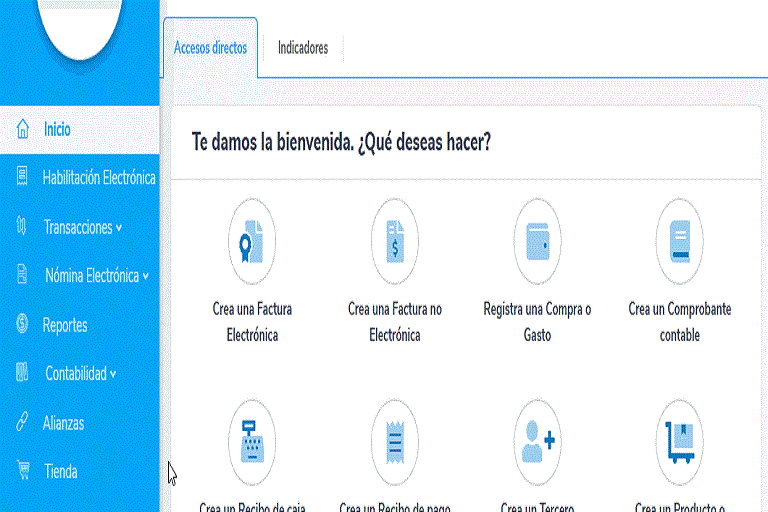Go to Inicio in the sidebar
This screenshot has height=512, width=768.
57,130
